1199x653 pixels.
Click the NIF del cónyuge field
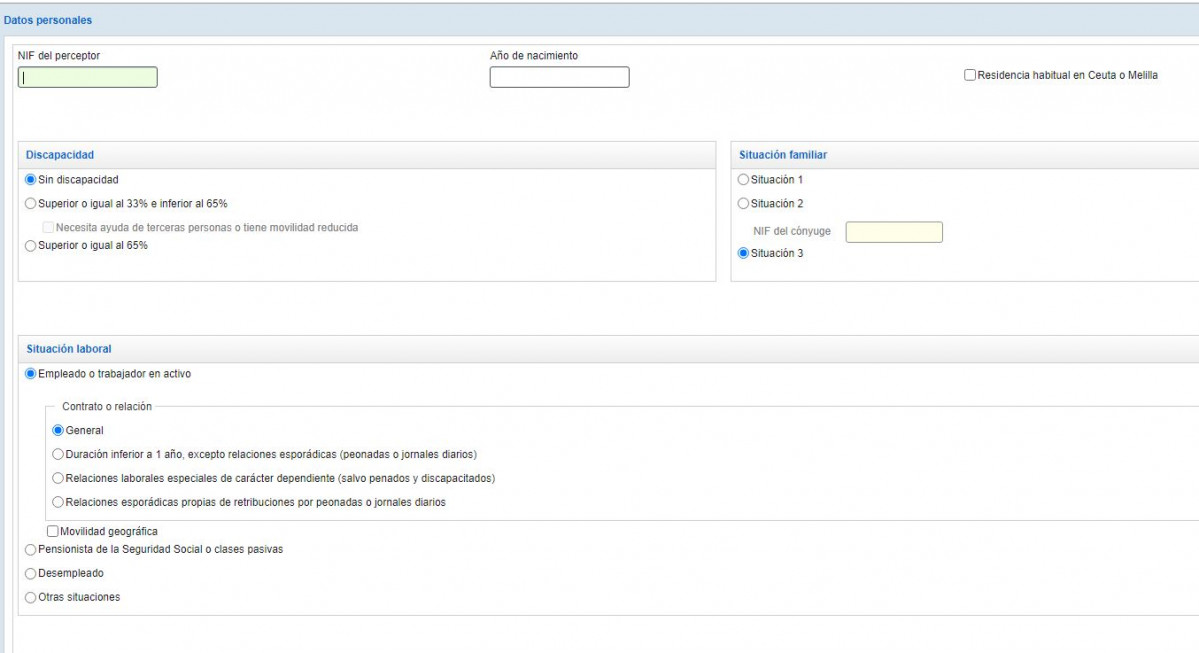click(894, 232)
